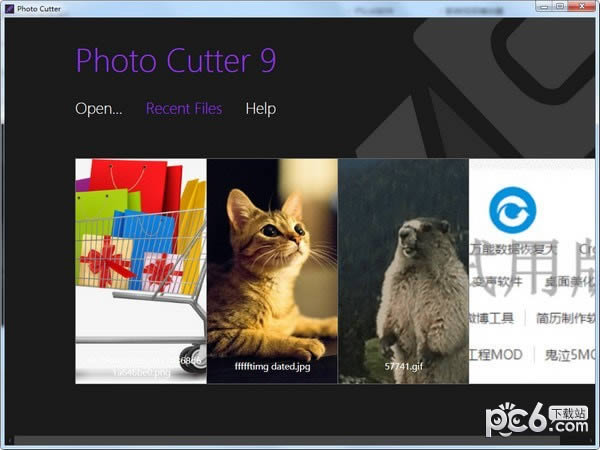
Task: Close the Photo Cutter window
Action: [x=582, y=6]
